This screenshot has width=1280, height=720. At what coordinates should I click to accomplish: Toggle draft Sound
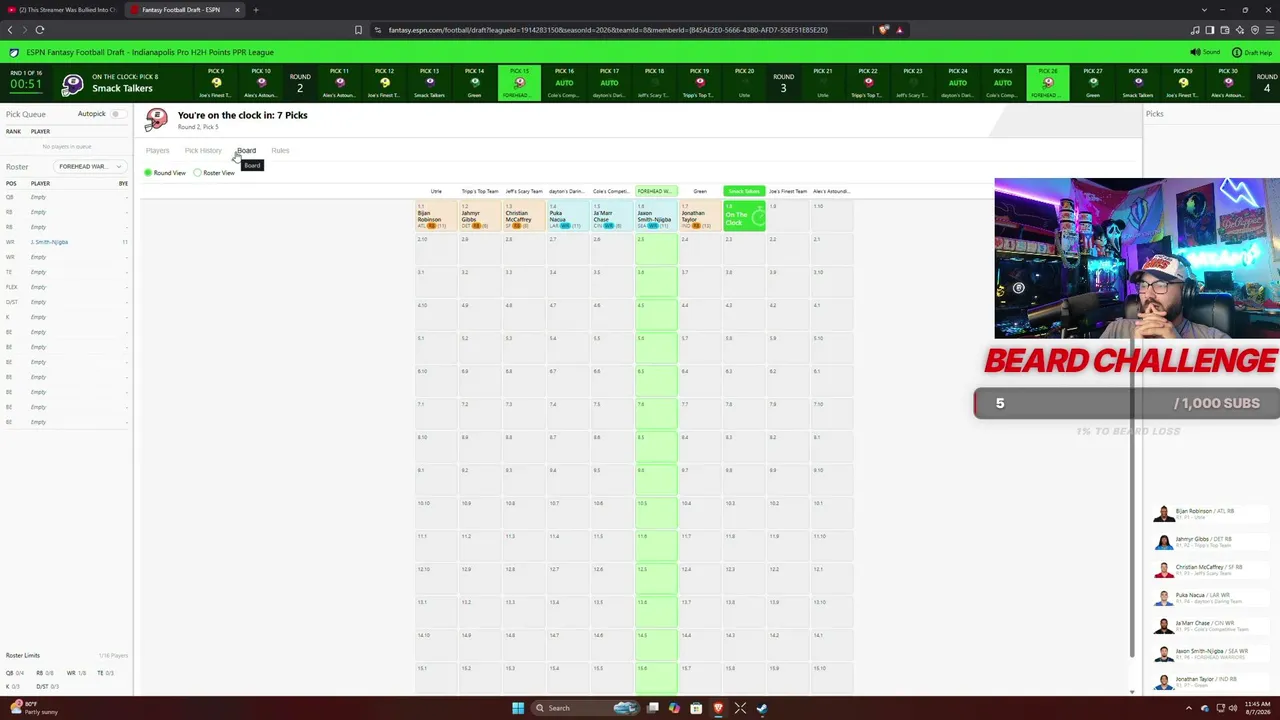pyautogui.click(x=1206, y=52)
